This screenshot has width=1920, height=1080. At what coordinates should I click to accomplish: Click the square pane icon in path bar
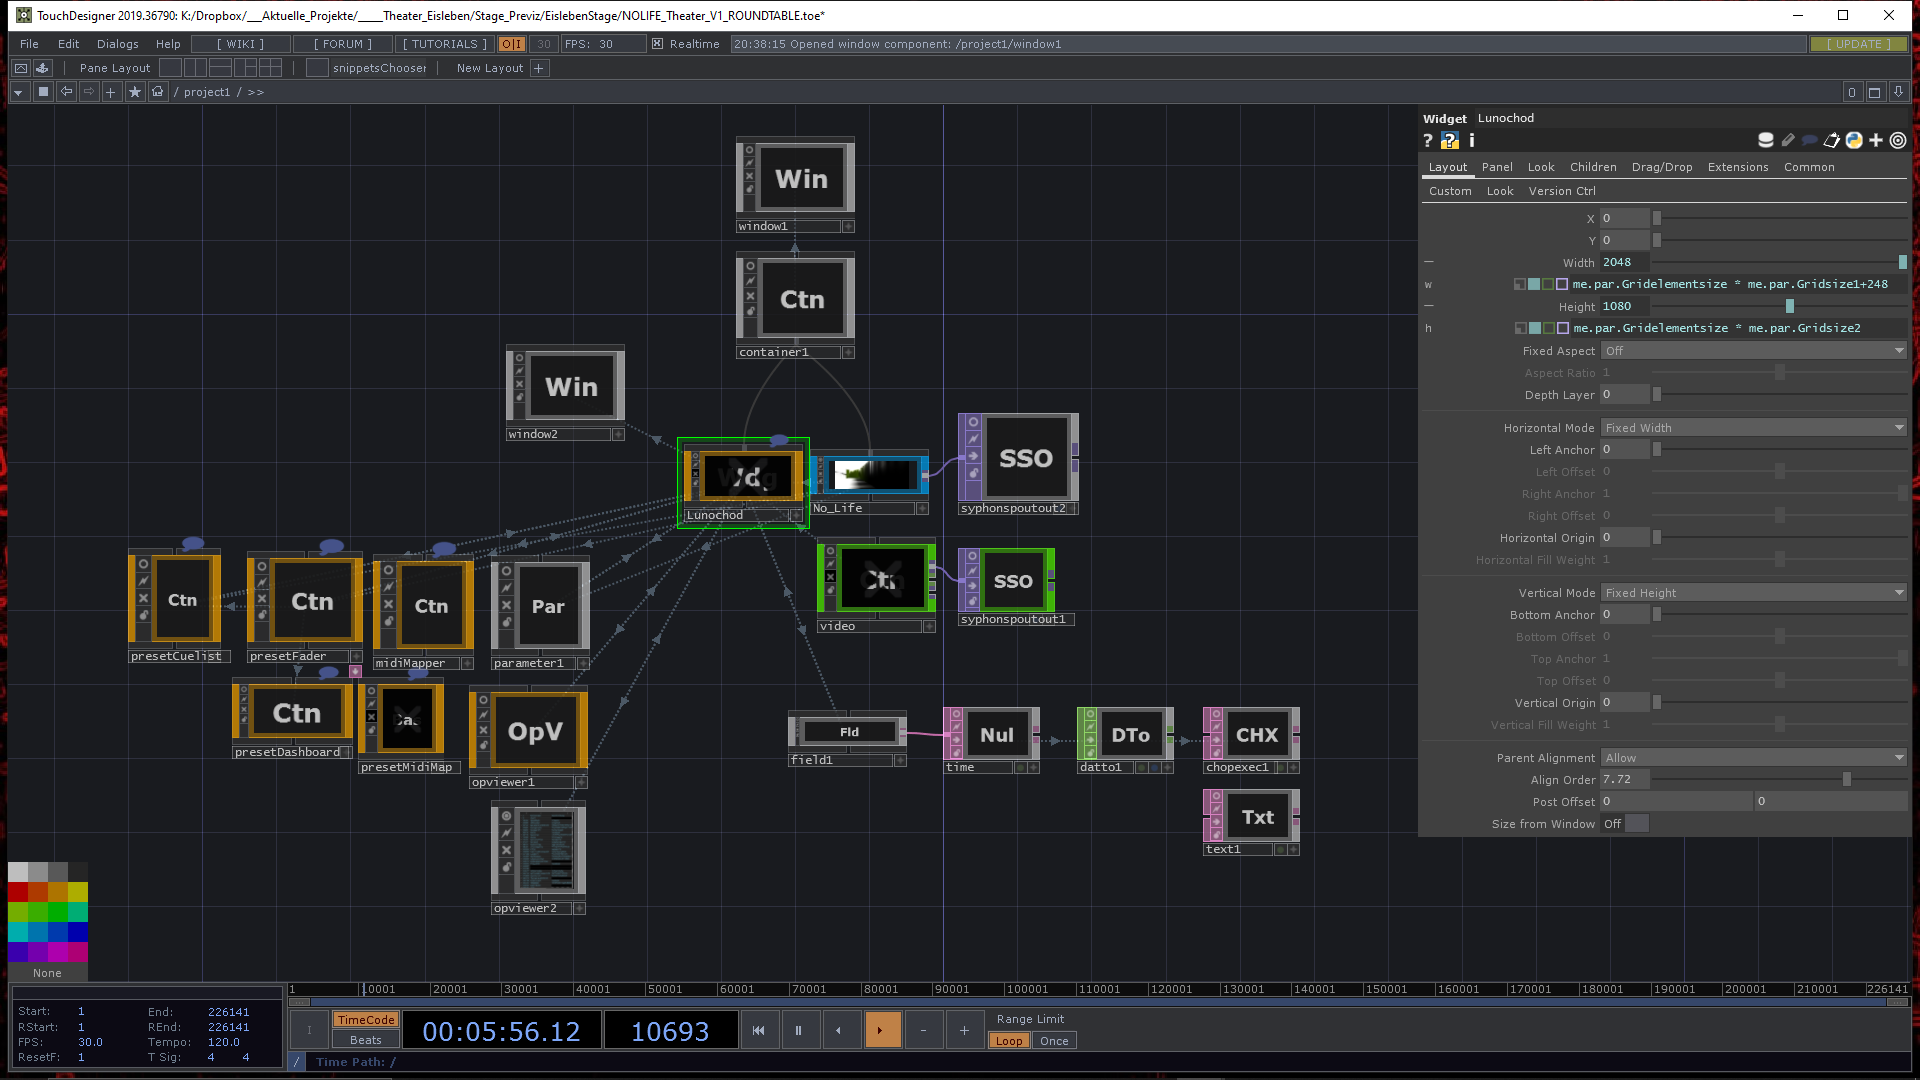(43, 92)
